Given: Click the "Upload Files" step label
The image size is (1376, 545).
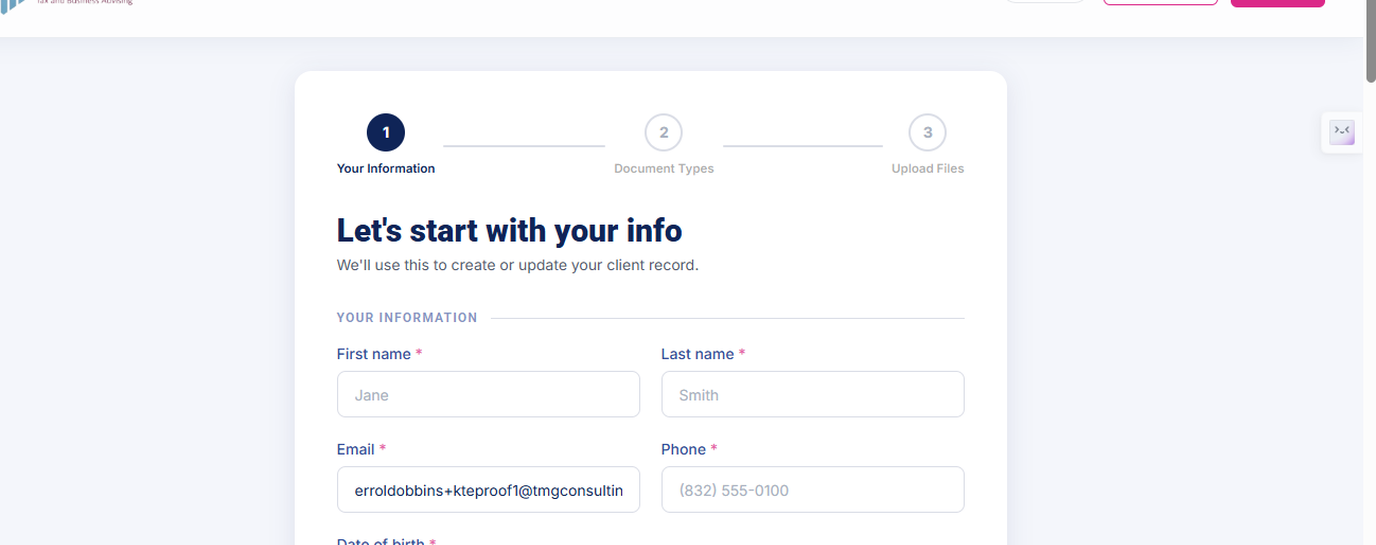Looking at the screenshot, I should [928, 168].
